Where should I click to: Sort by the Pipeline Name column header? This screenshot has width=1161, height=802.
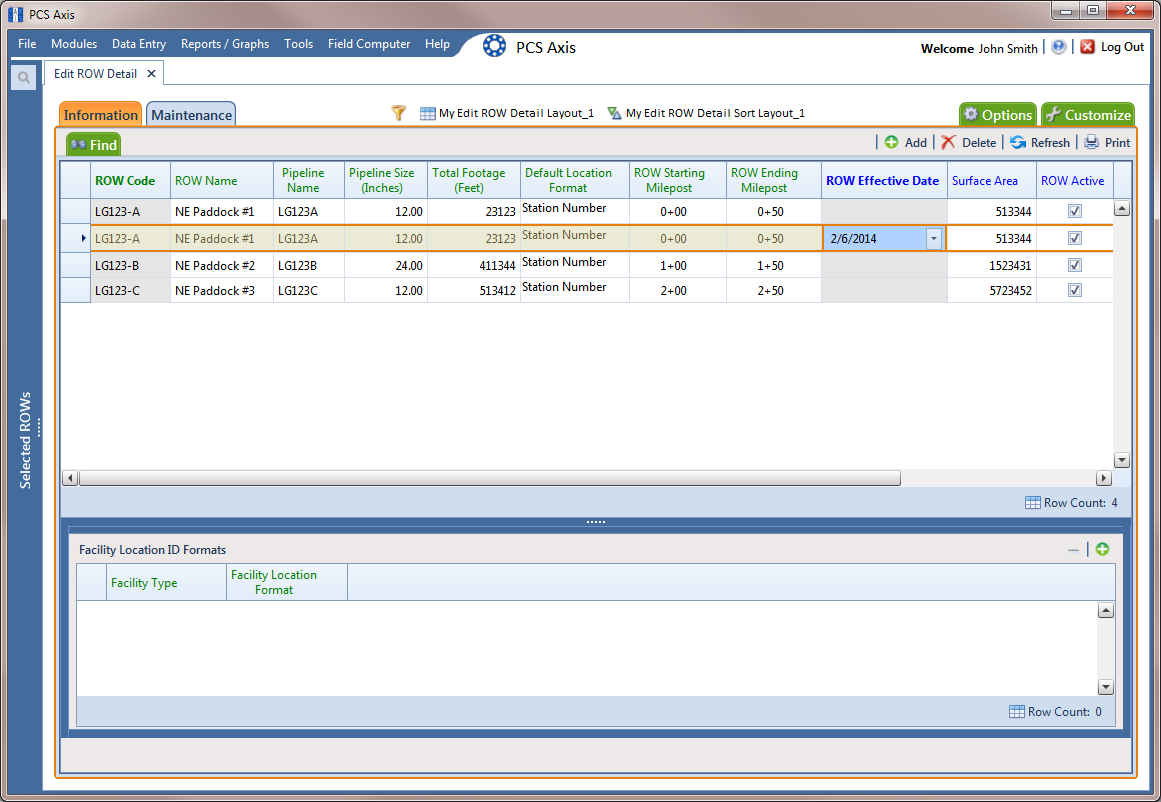(309, 181)
